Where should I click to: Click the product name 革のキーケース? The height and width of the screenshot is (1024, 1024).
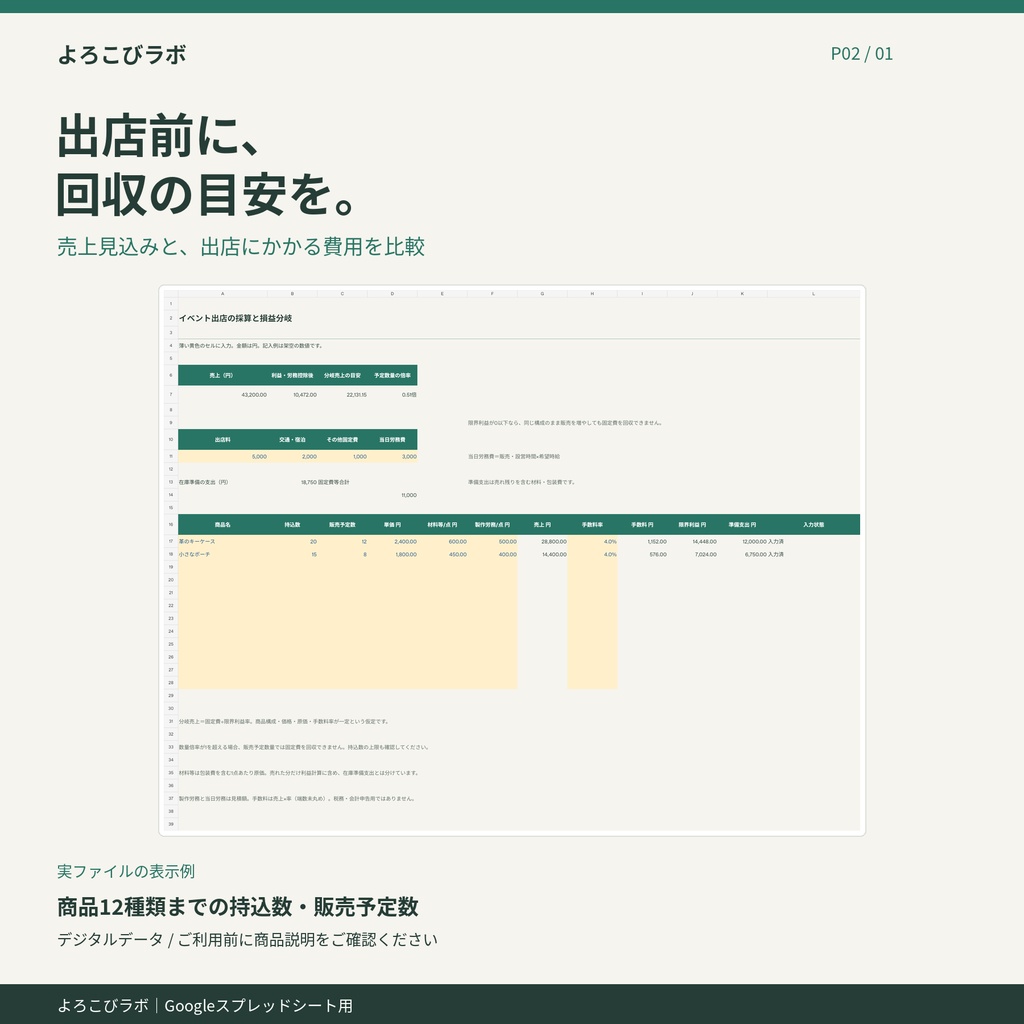197,541
